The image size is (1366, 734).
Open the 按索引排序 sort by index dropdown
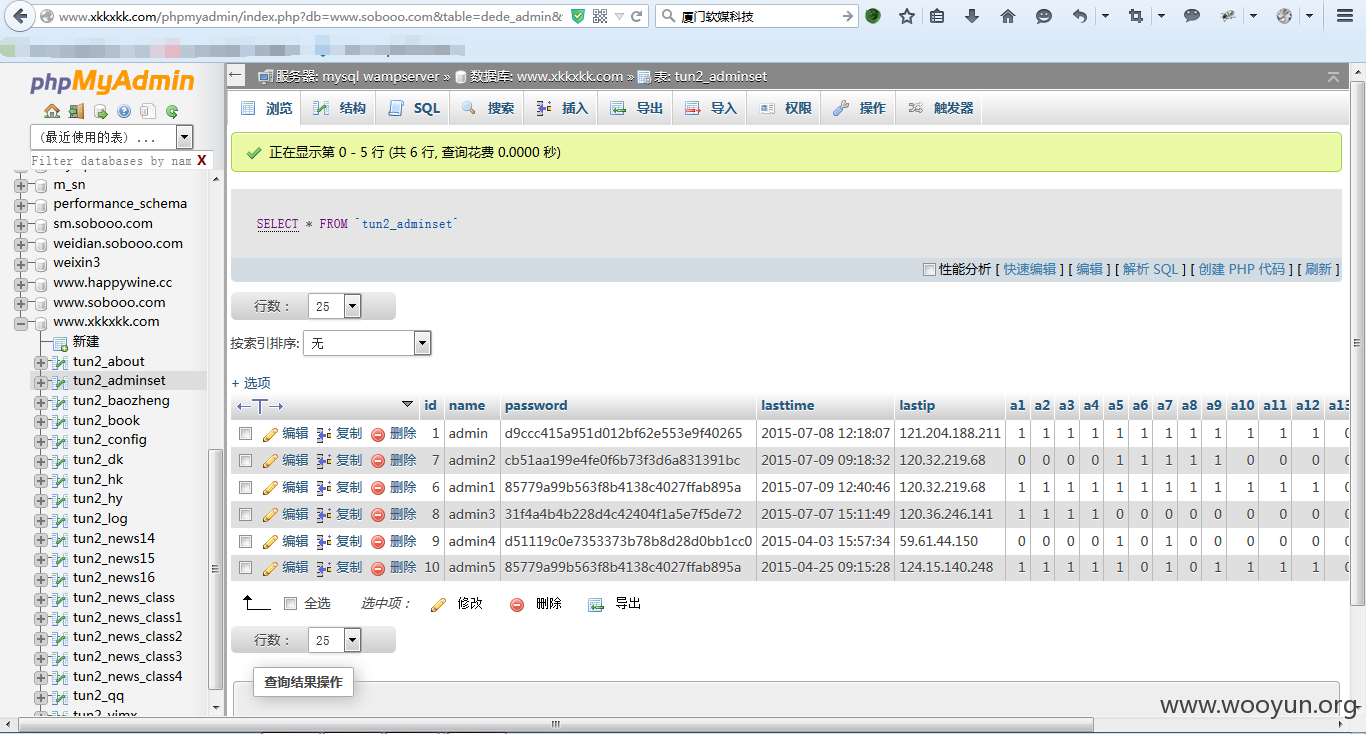pyautogui.click(x=366, y=343)
